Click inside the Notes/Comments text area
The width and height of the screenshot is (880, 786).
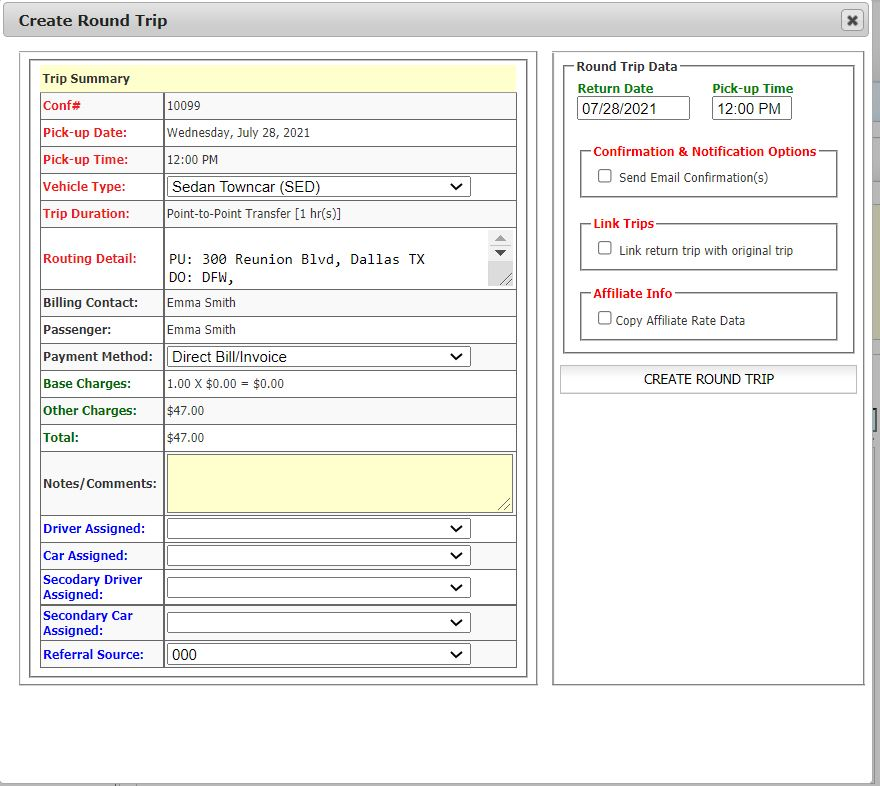(340, 484)
